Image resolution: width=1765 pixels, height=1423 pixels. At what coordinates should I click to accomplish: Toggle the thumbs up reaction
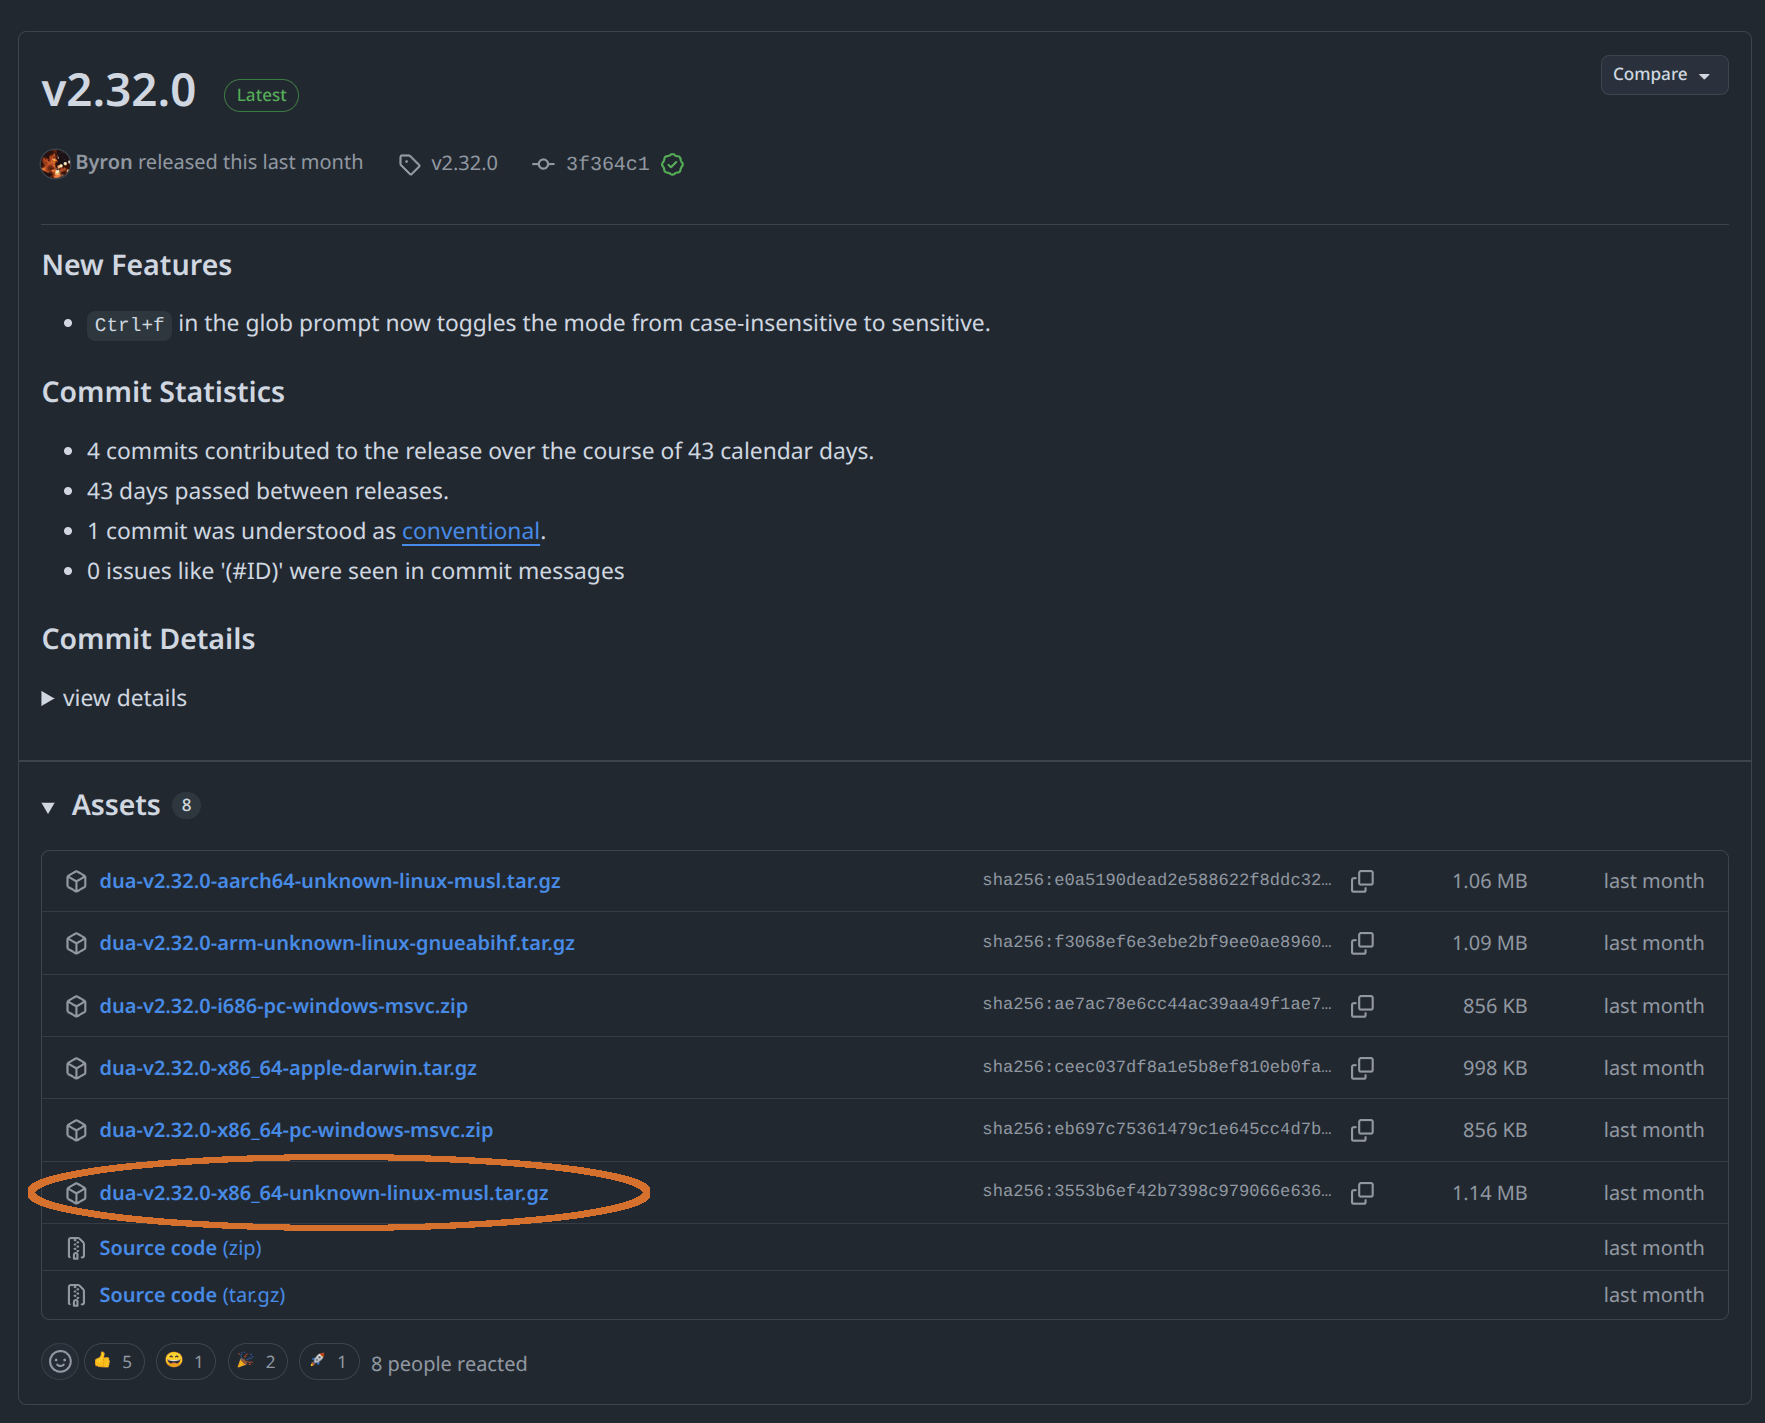pyautogui.click(x=114, y=1362)
